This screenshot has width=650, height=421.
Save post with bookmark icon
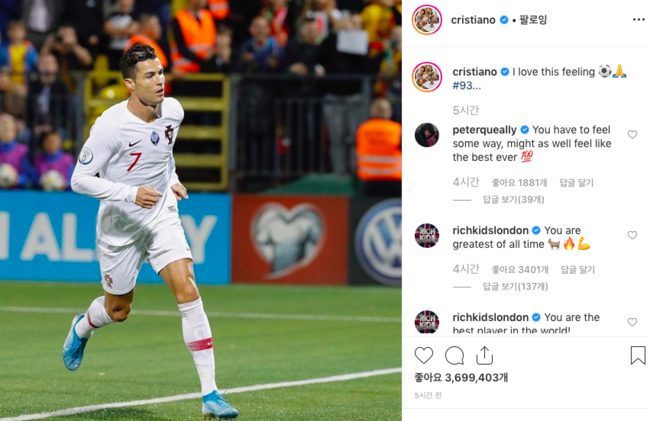(x=638, y=356)
